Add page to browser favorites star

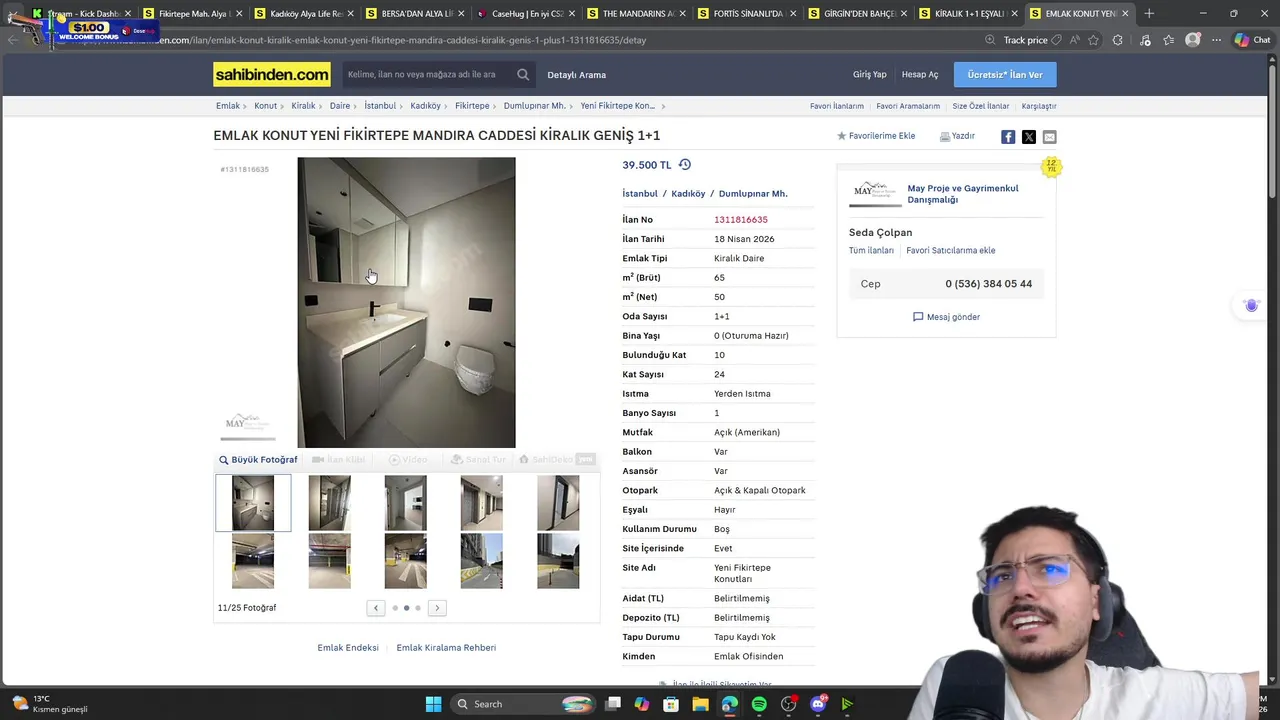click(1094, 40)
